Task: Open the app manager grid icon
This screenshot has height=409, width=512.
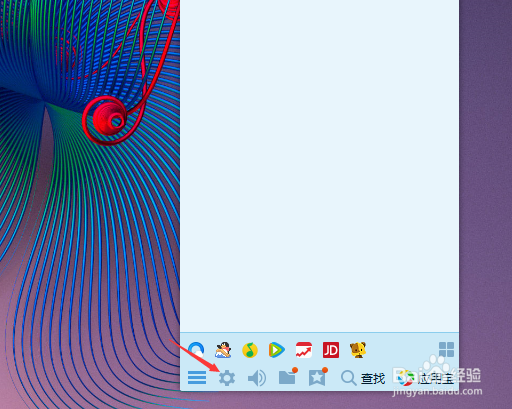Action: tap(446, 349)
